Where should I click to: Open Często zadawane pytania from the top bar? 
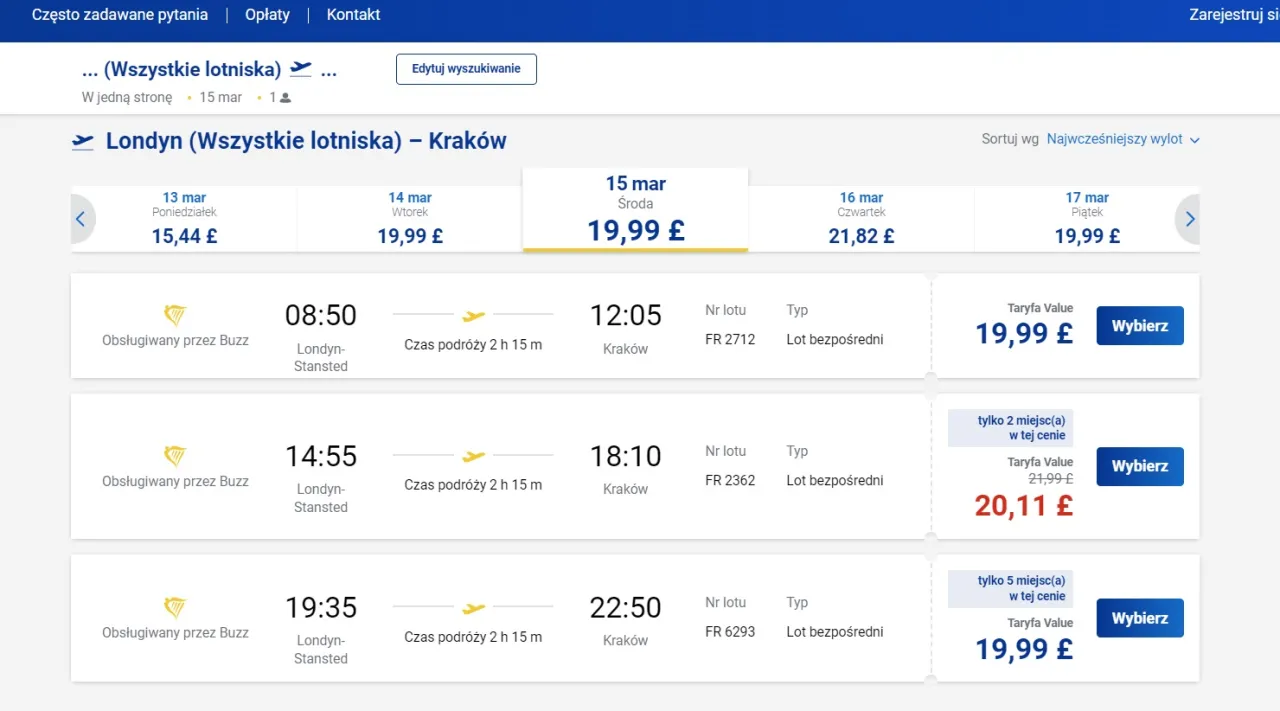click(x=119, y=14)
